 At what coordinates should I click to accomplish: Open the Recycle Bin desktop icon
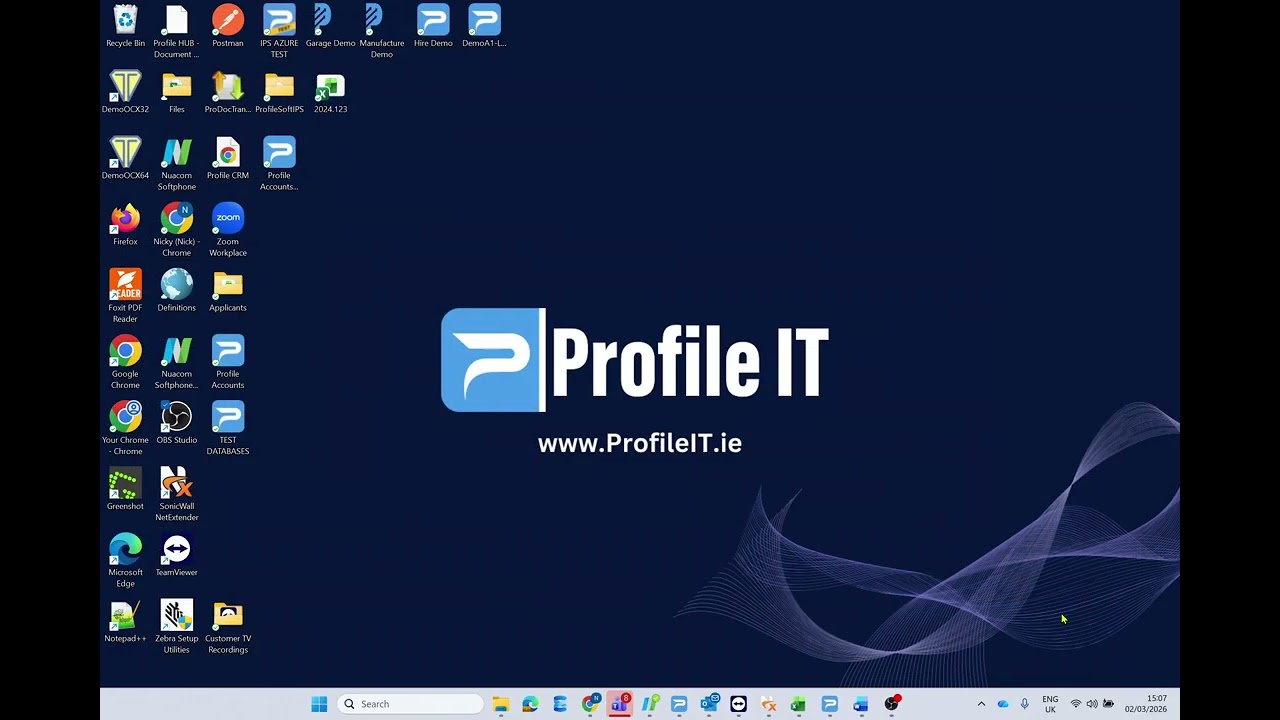click(x=125, y=26)
